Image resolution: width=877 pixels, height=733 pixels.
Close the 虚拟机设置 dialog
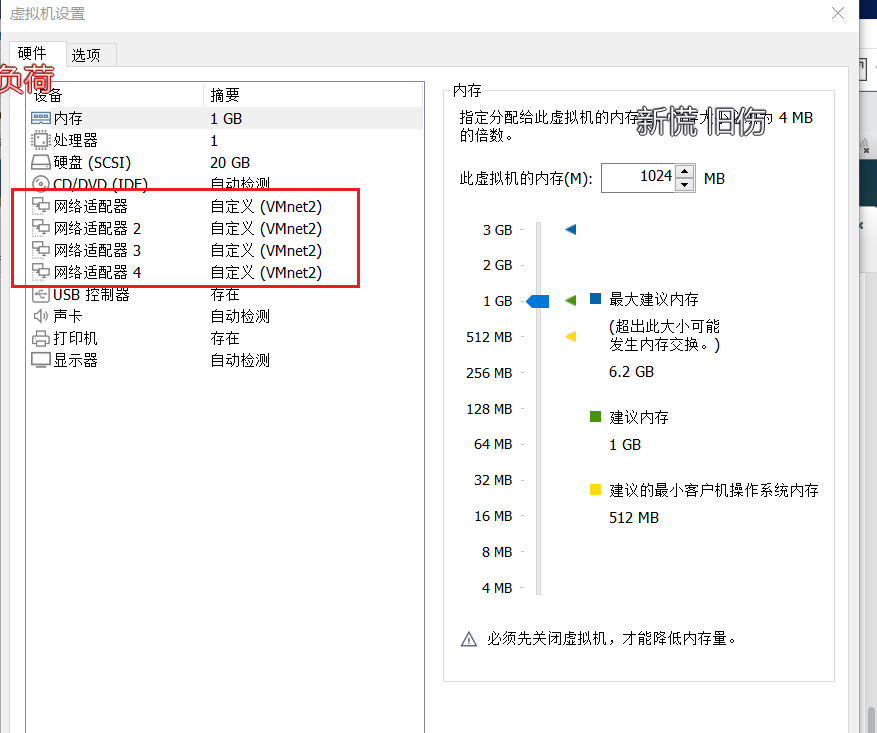[x=837, y=13]
